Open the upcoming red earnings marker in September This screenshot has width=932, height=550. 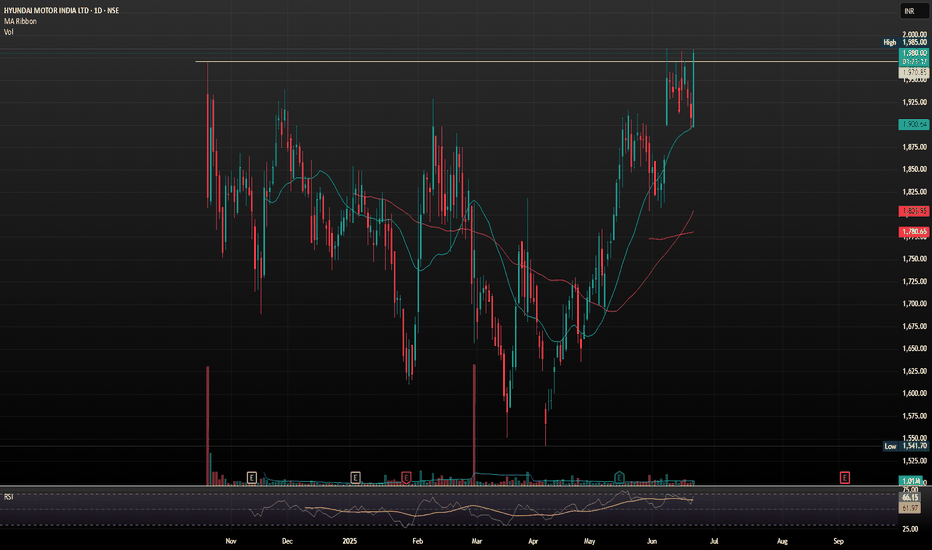click(844, 477)
